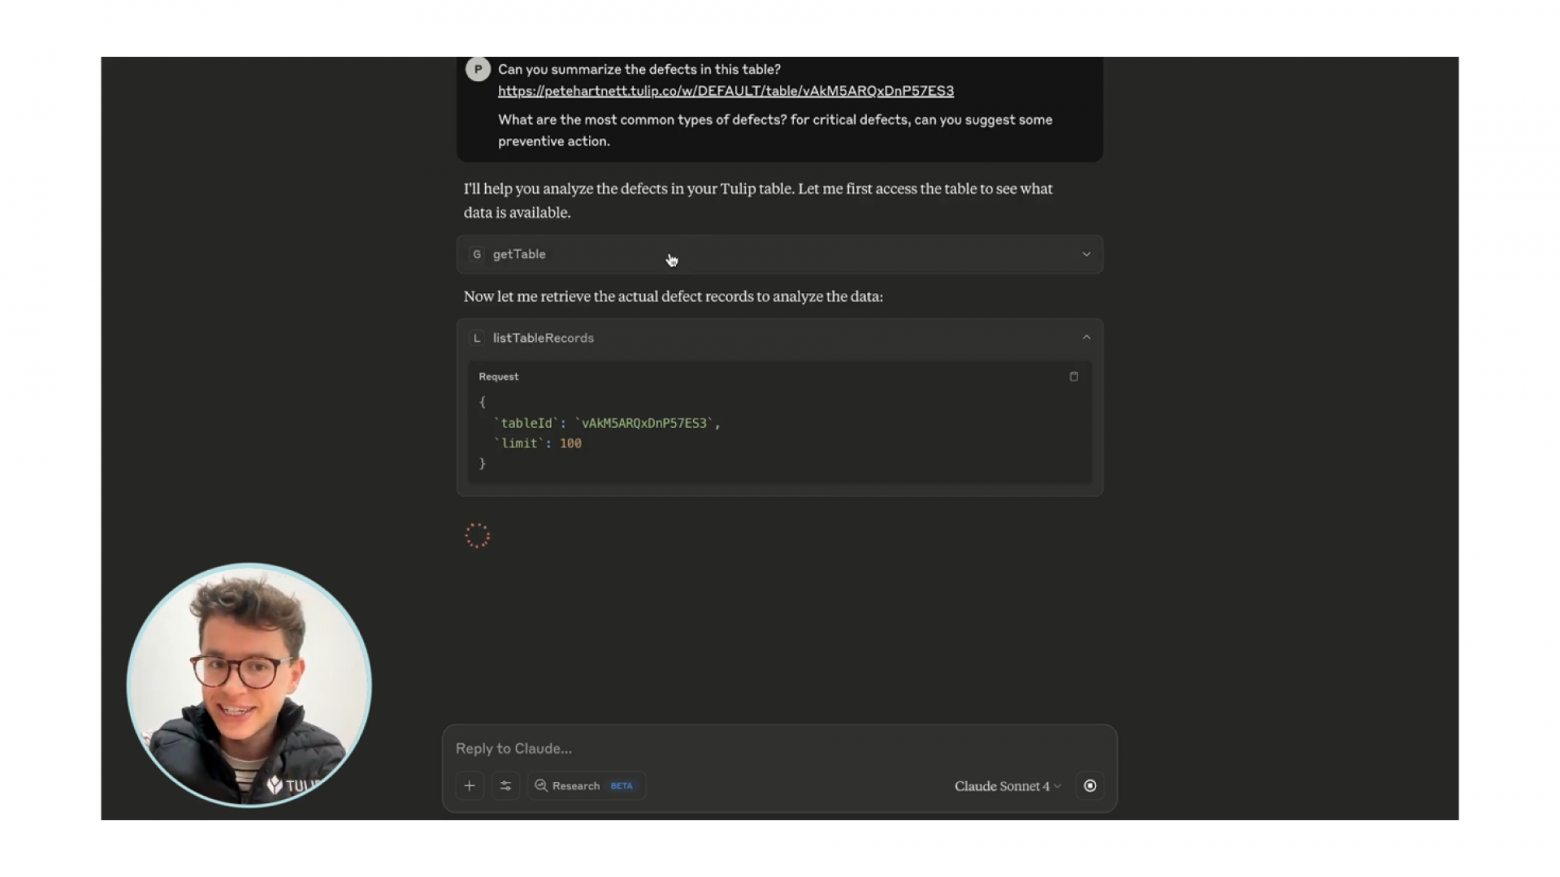
Task: Click the BETA badge next to Research
Action: coord(621,786)
